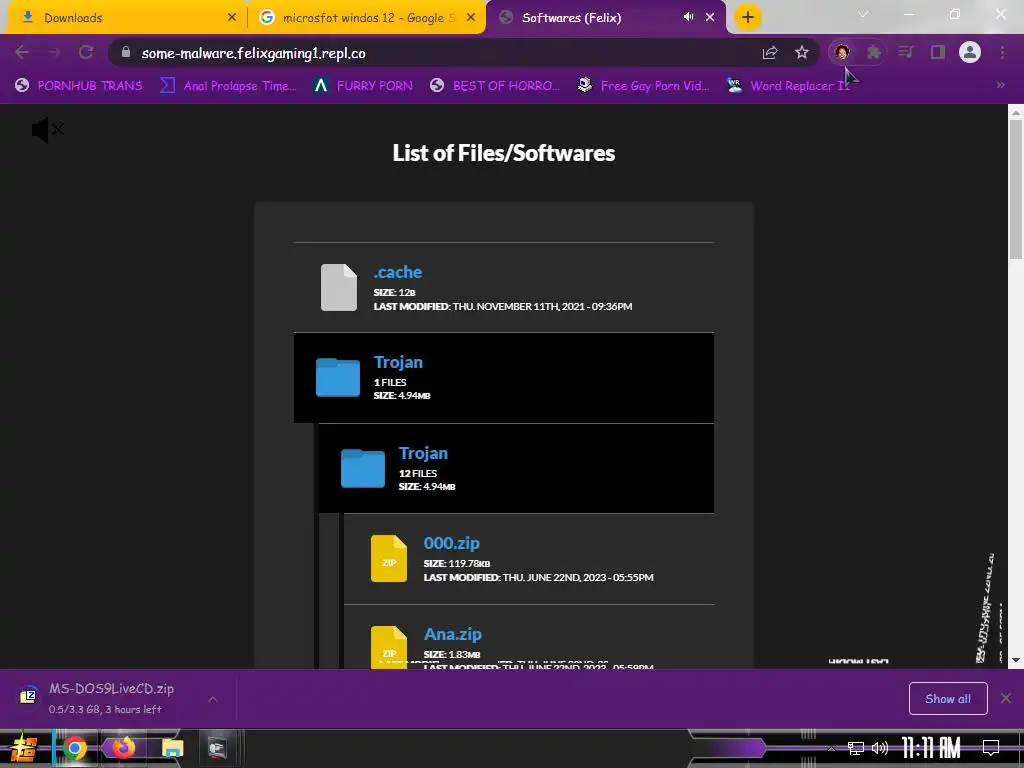This screenshot has width=1024, height=768.
Task: Open a new tab with plus button
Action: (748, 17)
